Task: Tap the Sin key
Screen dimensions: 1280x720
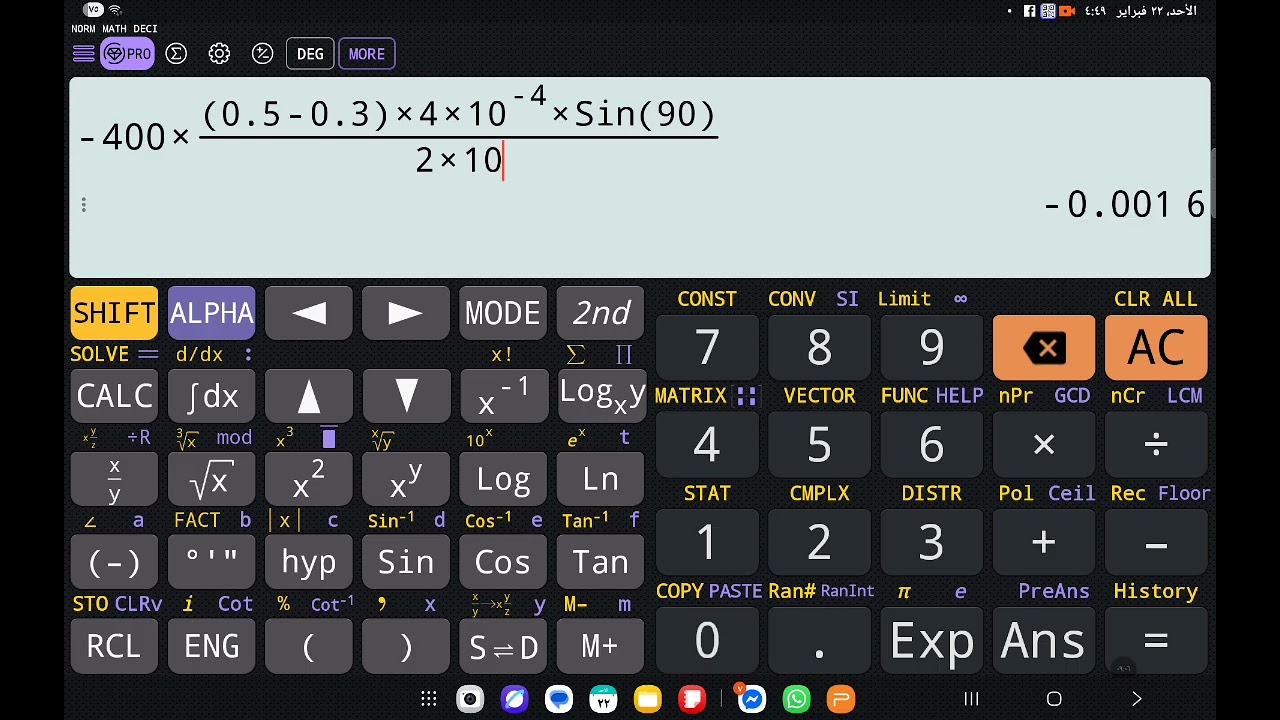Action: click(x=406, y=563)
